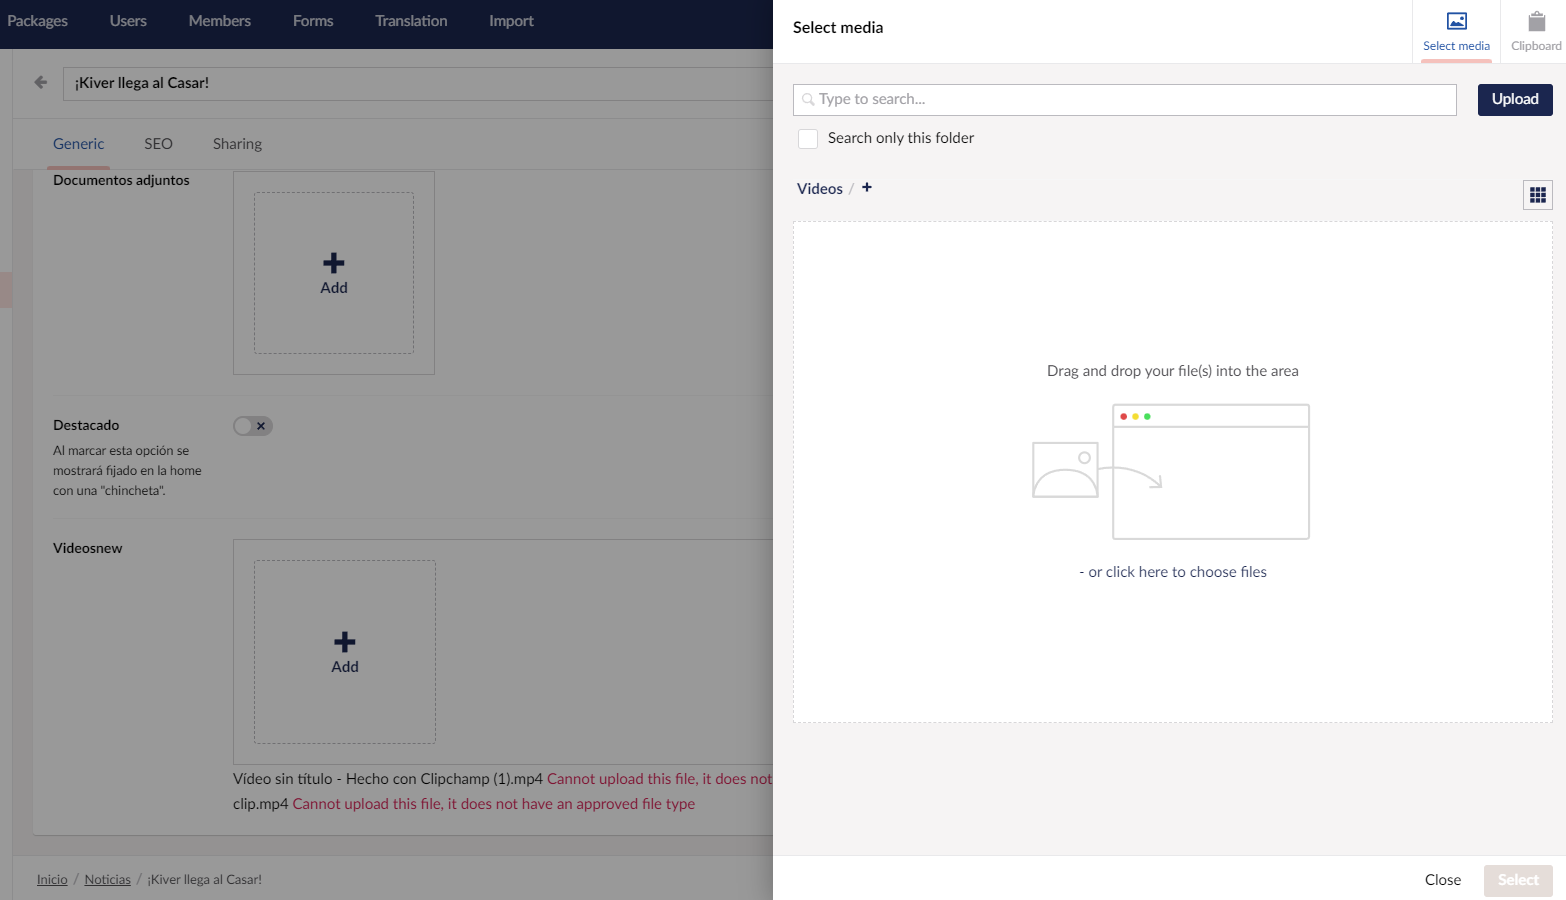The height and width of the screenshot is (900, 1566).
Task: Open the Translation menu section
Action: click(x=411, y=21)
